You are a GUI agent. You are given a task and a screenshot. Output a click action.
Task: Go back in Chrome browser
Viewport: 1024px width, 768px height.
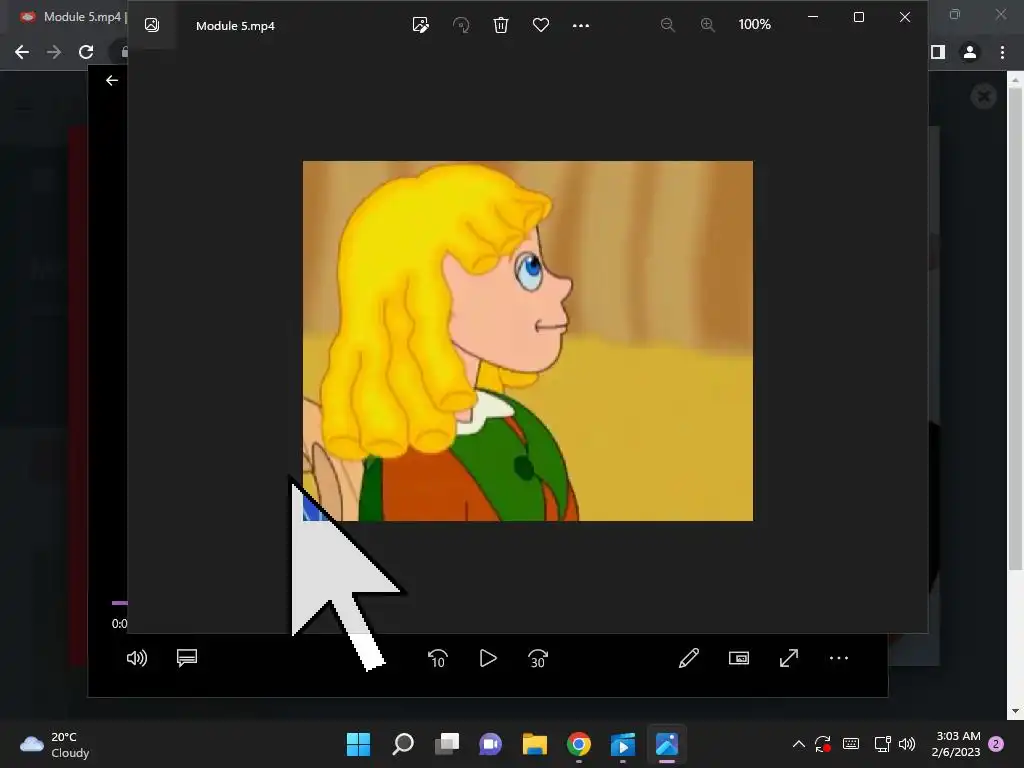22,52
